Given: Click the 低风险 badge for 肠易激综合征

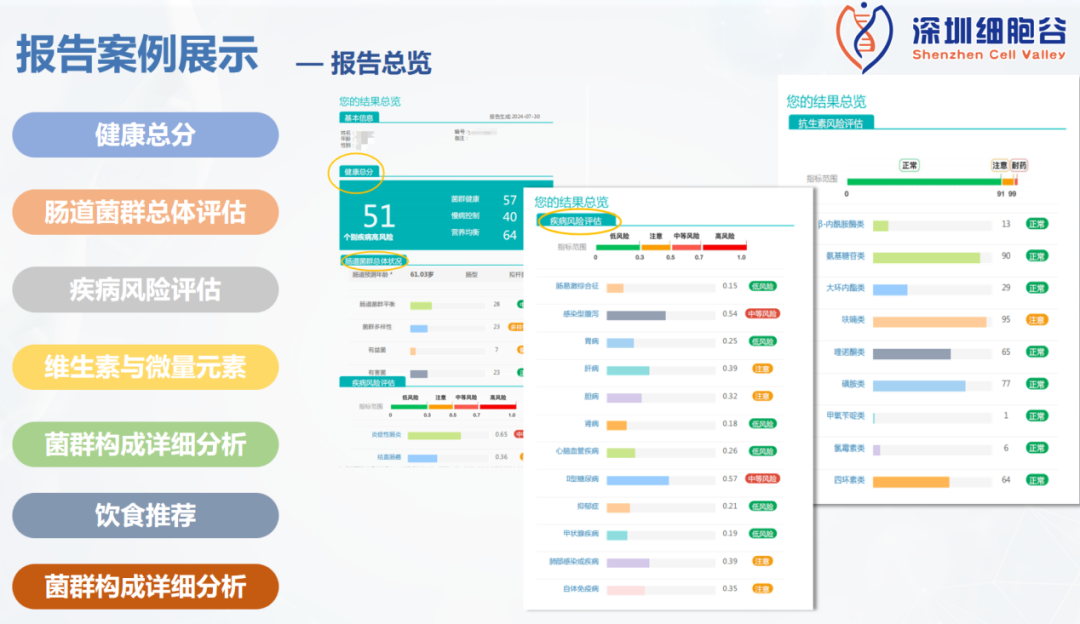Looking at the screenshot, I should [x=763, y=286].
